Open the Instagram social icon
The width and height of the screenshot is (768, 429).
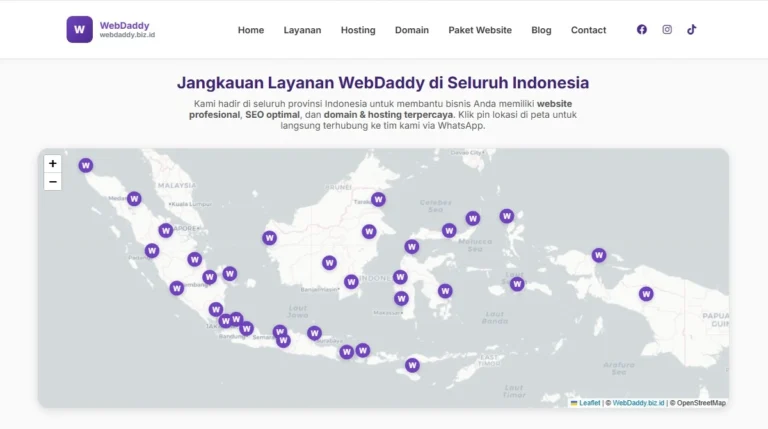pos(667,30)
